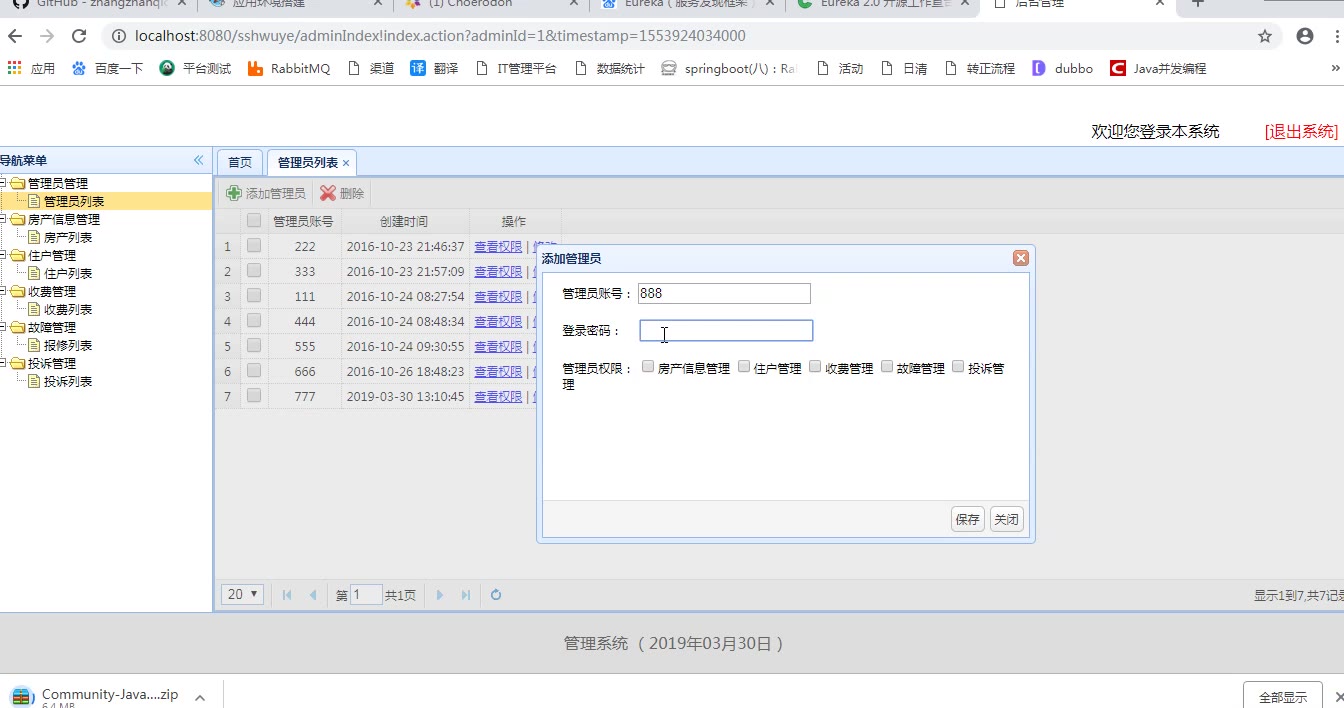Collapse the navigation menu panel
Viewport: 1344px width, 708px height.
pos(198,160)
